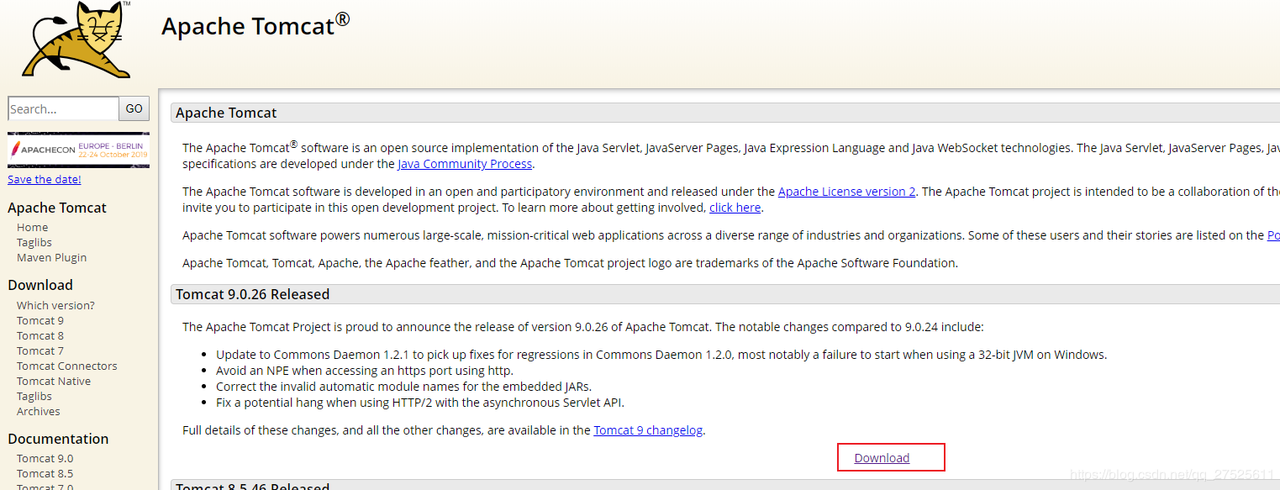Open the Archives sidebar link

pyautogui.click(x=38, y=411)
